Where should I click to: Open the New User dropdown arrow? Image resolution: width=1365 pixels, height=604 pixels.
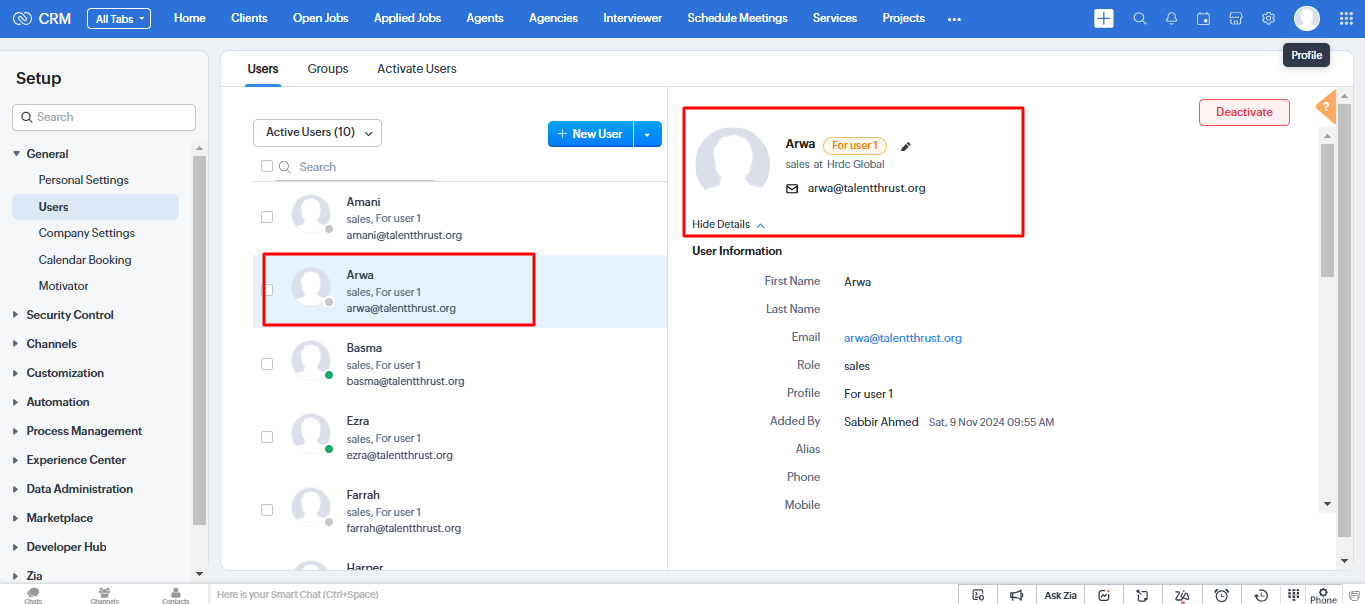click(648, 134)
